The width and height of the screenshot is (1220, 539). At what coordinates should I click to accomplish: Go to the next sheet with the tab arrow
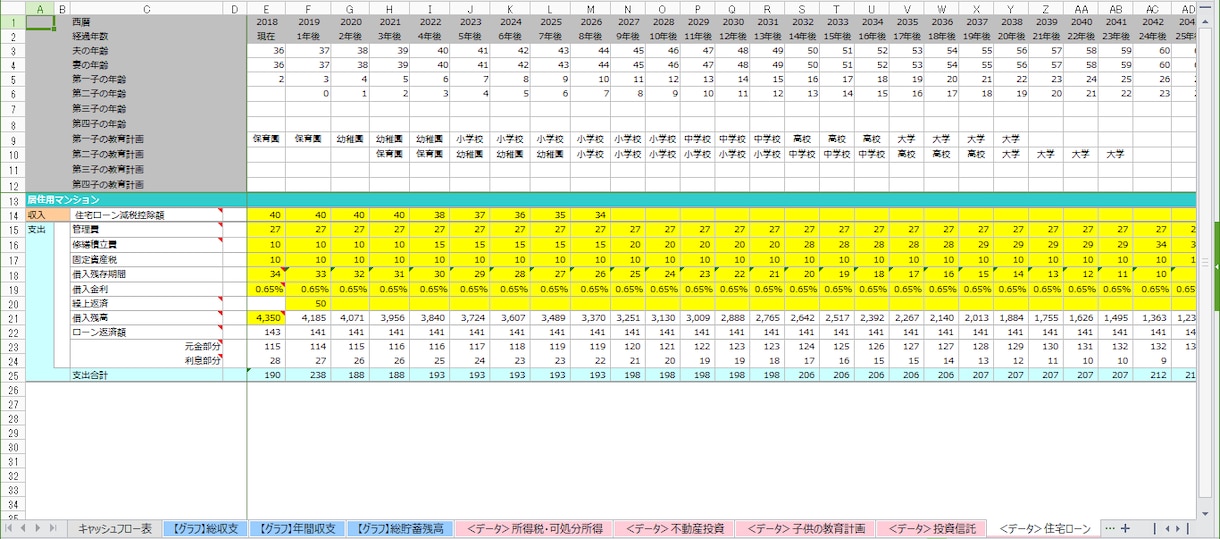click(39, 528)
